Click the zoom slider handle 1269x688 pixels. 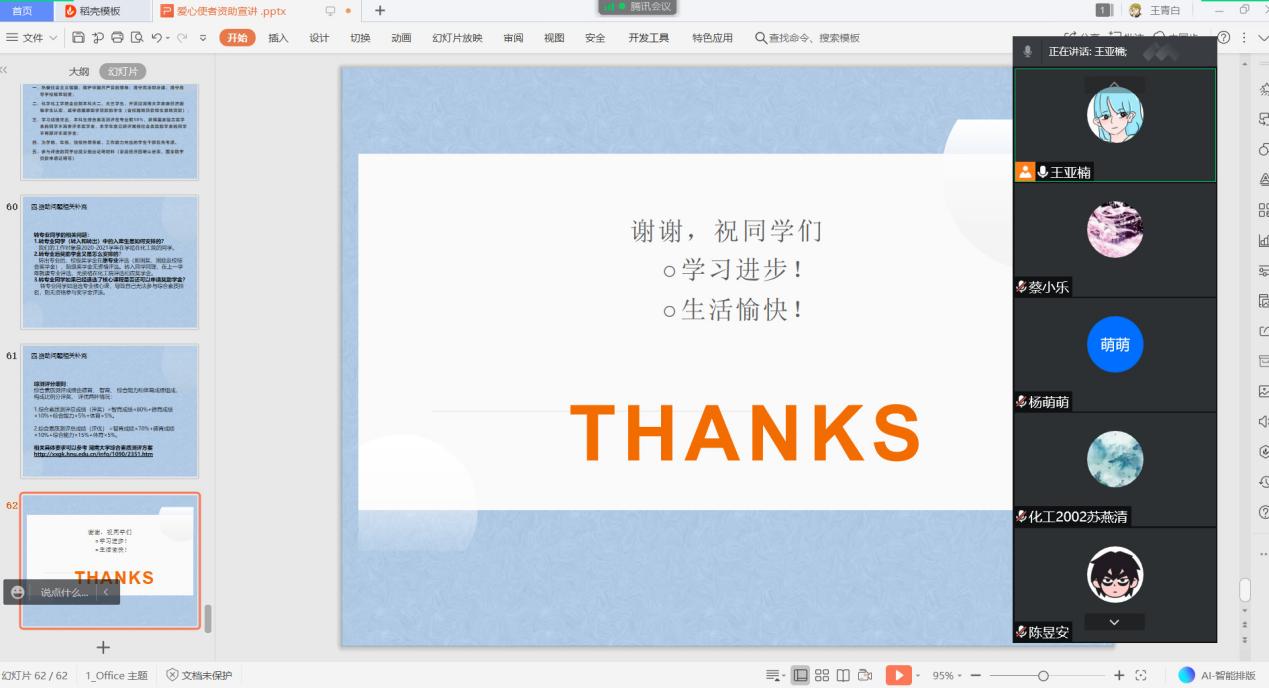pos(1043,675)
